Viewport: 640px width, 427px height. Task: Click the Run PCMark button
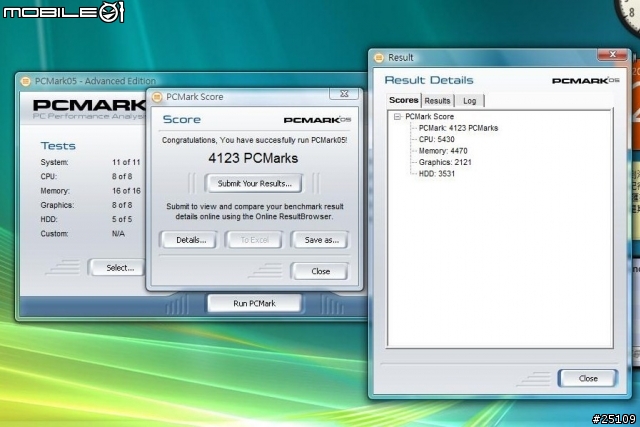pos(254,303)
